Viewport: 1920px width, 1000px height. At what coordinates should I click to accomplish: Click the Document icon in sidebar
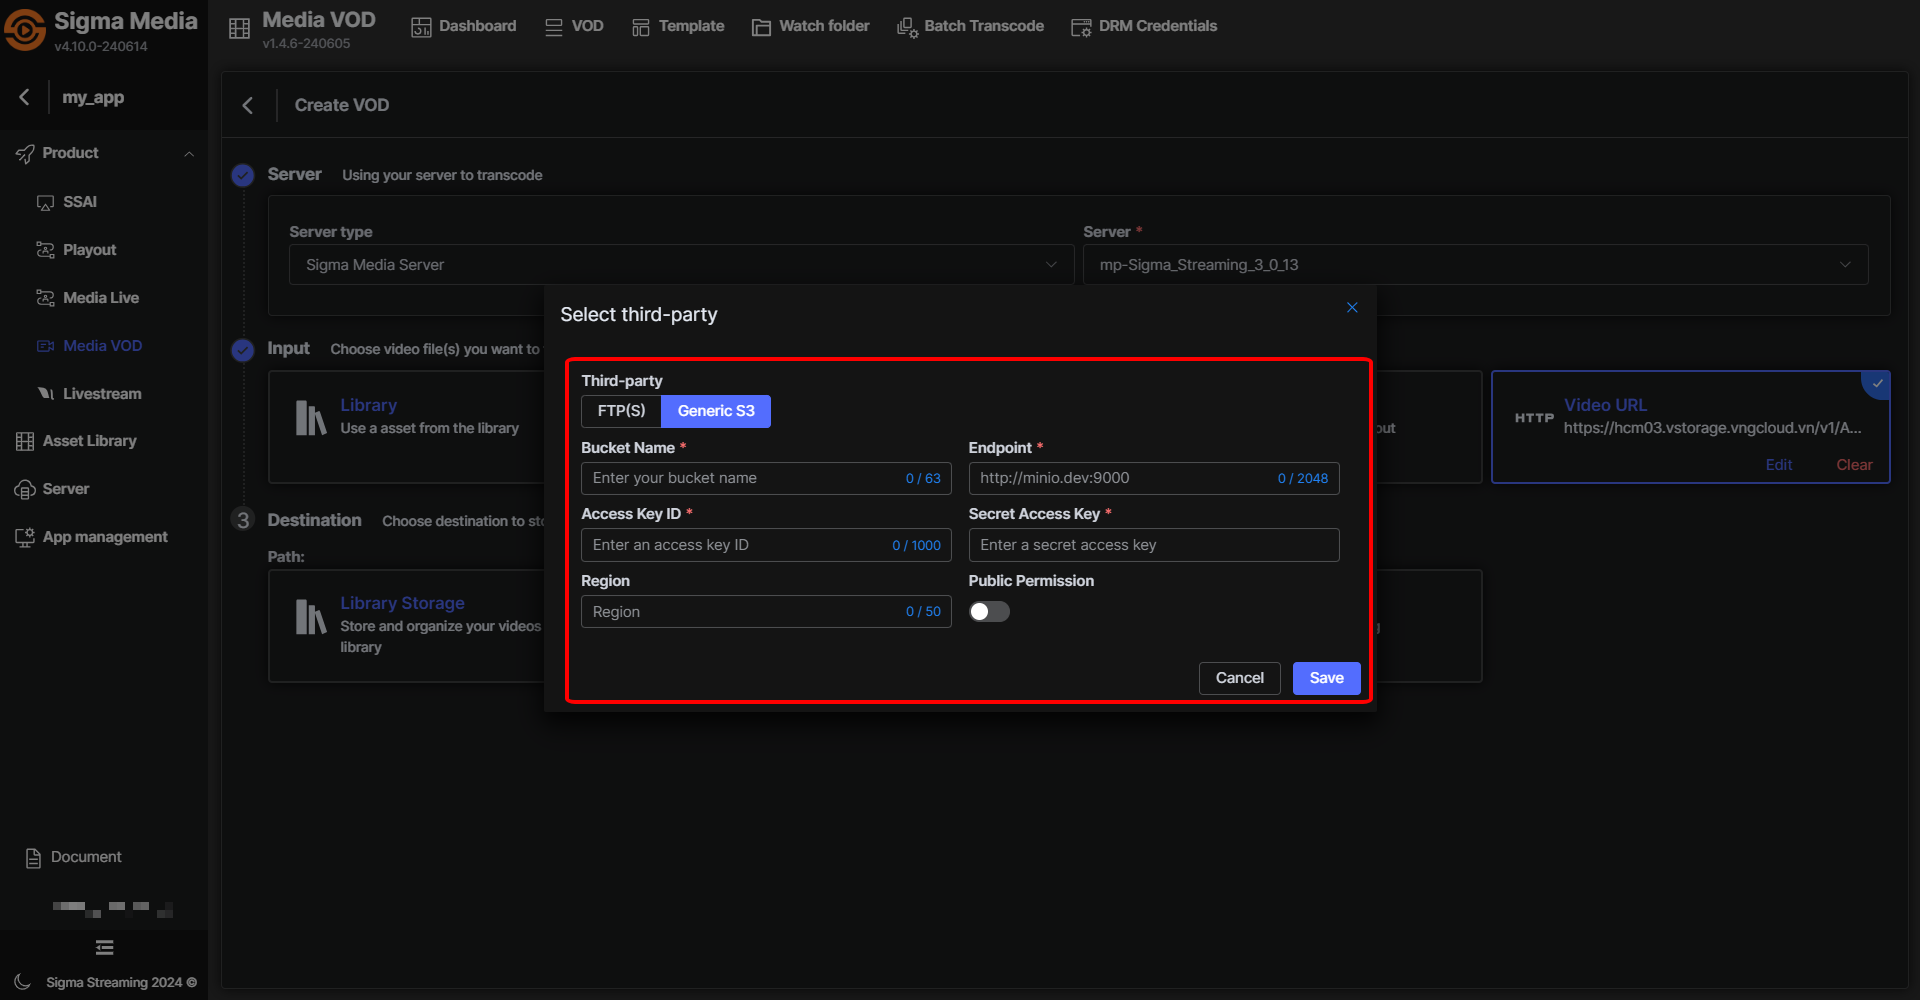[x=33, y=858]
